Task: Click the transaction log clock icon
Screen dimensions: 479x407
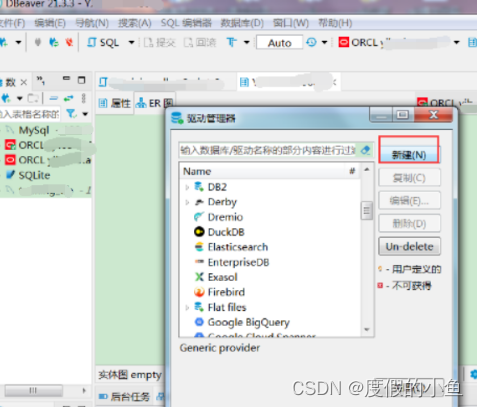Action: 311,42
